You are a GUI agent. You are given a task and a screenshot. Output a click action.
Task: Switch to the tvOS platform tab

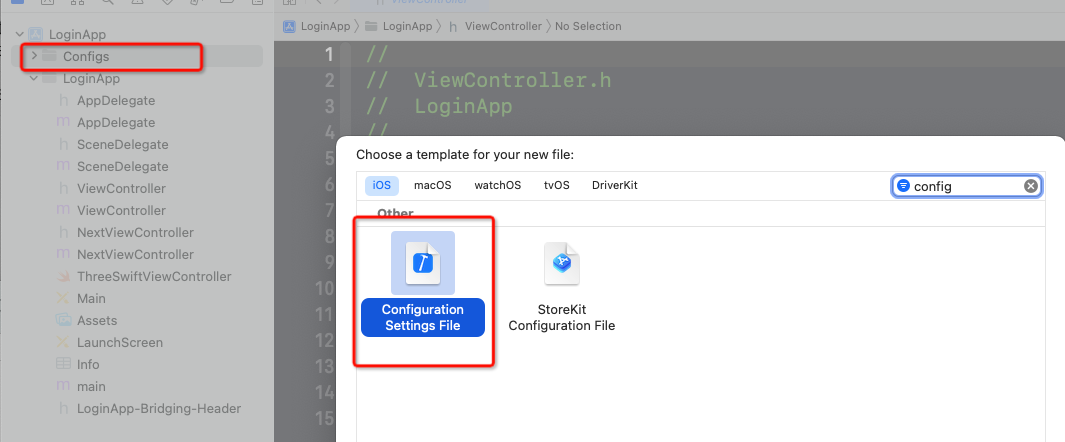coord(556,185)
